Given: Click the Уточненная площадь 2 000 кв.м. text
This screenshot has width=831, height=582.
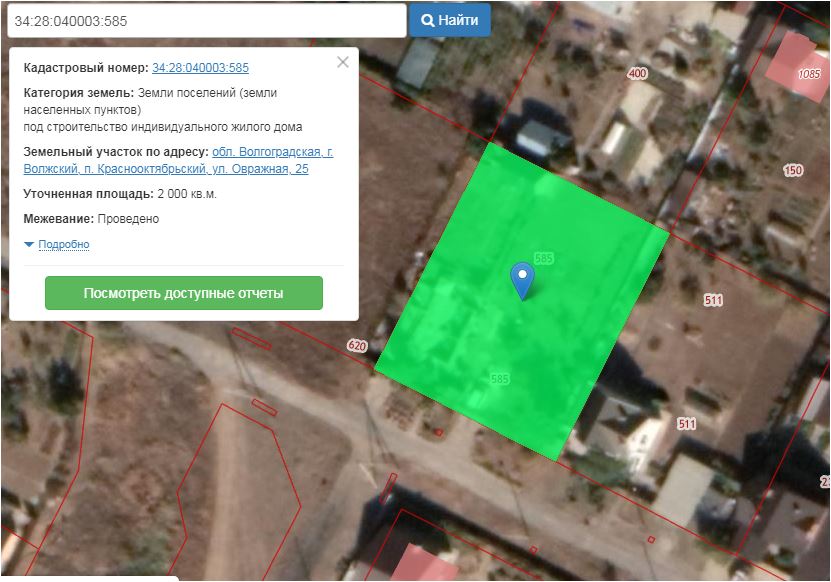Looking at the screenshot, I should click(120, 194).
